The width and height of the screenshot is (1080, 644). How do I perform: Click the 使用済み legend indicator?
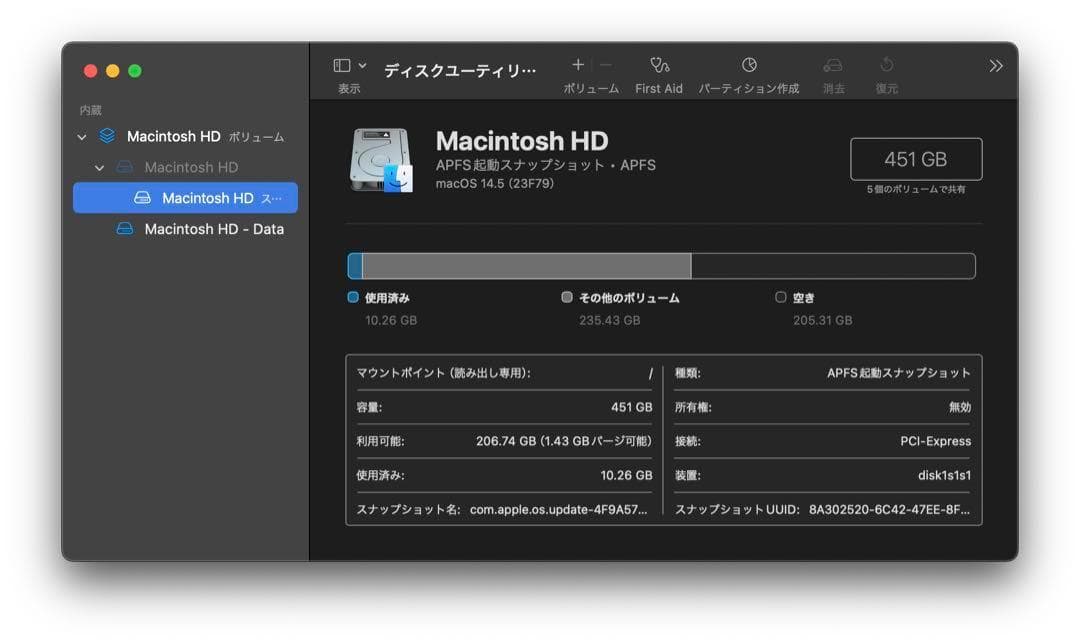point(352,297)
